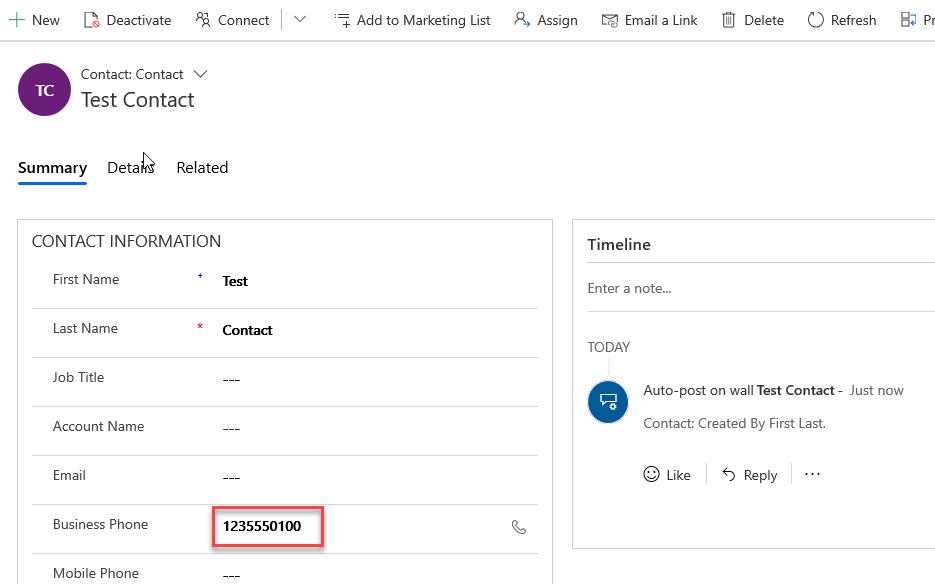
Task: Click the Just now timestamp
Action: [x=877, y=390]
